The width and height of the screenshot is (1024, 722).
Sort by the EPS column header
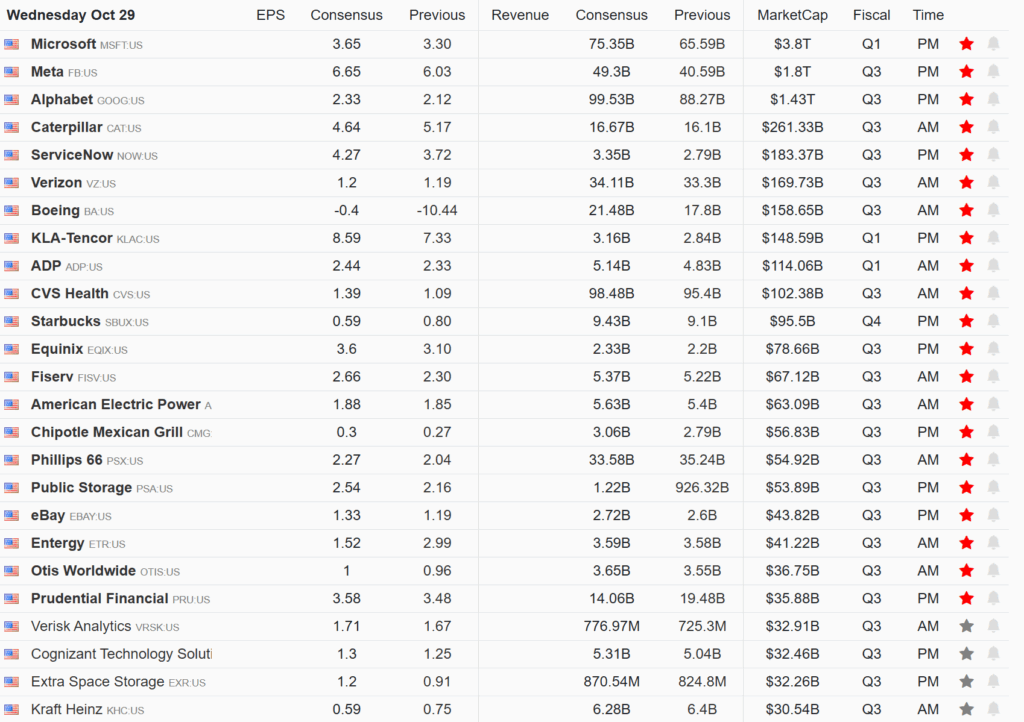(x=270, y=15)
